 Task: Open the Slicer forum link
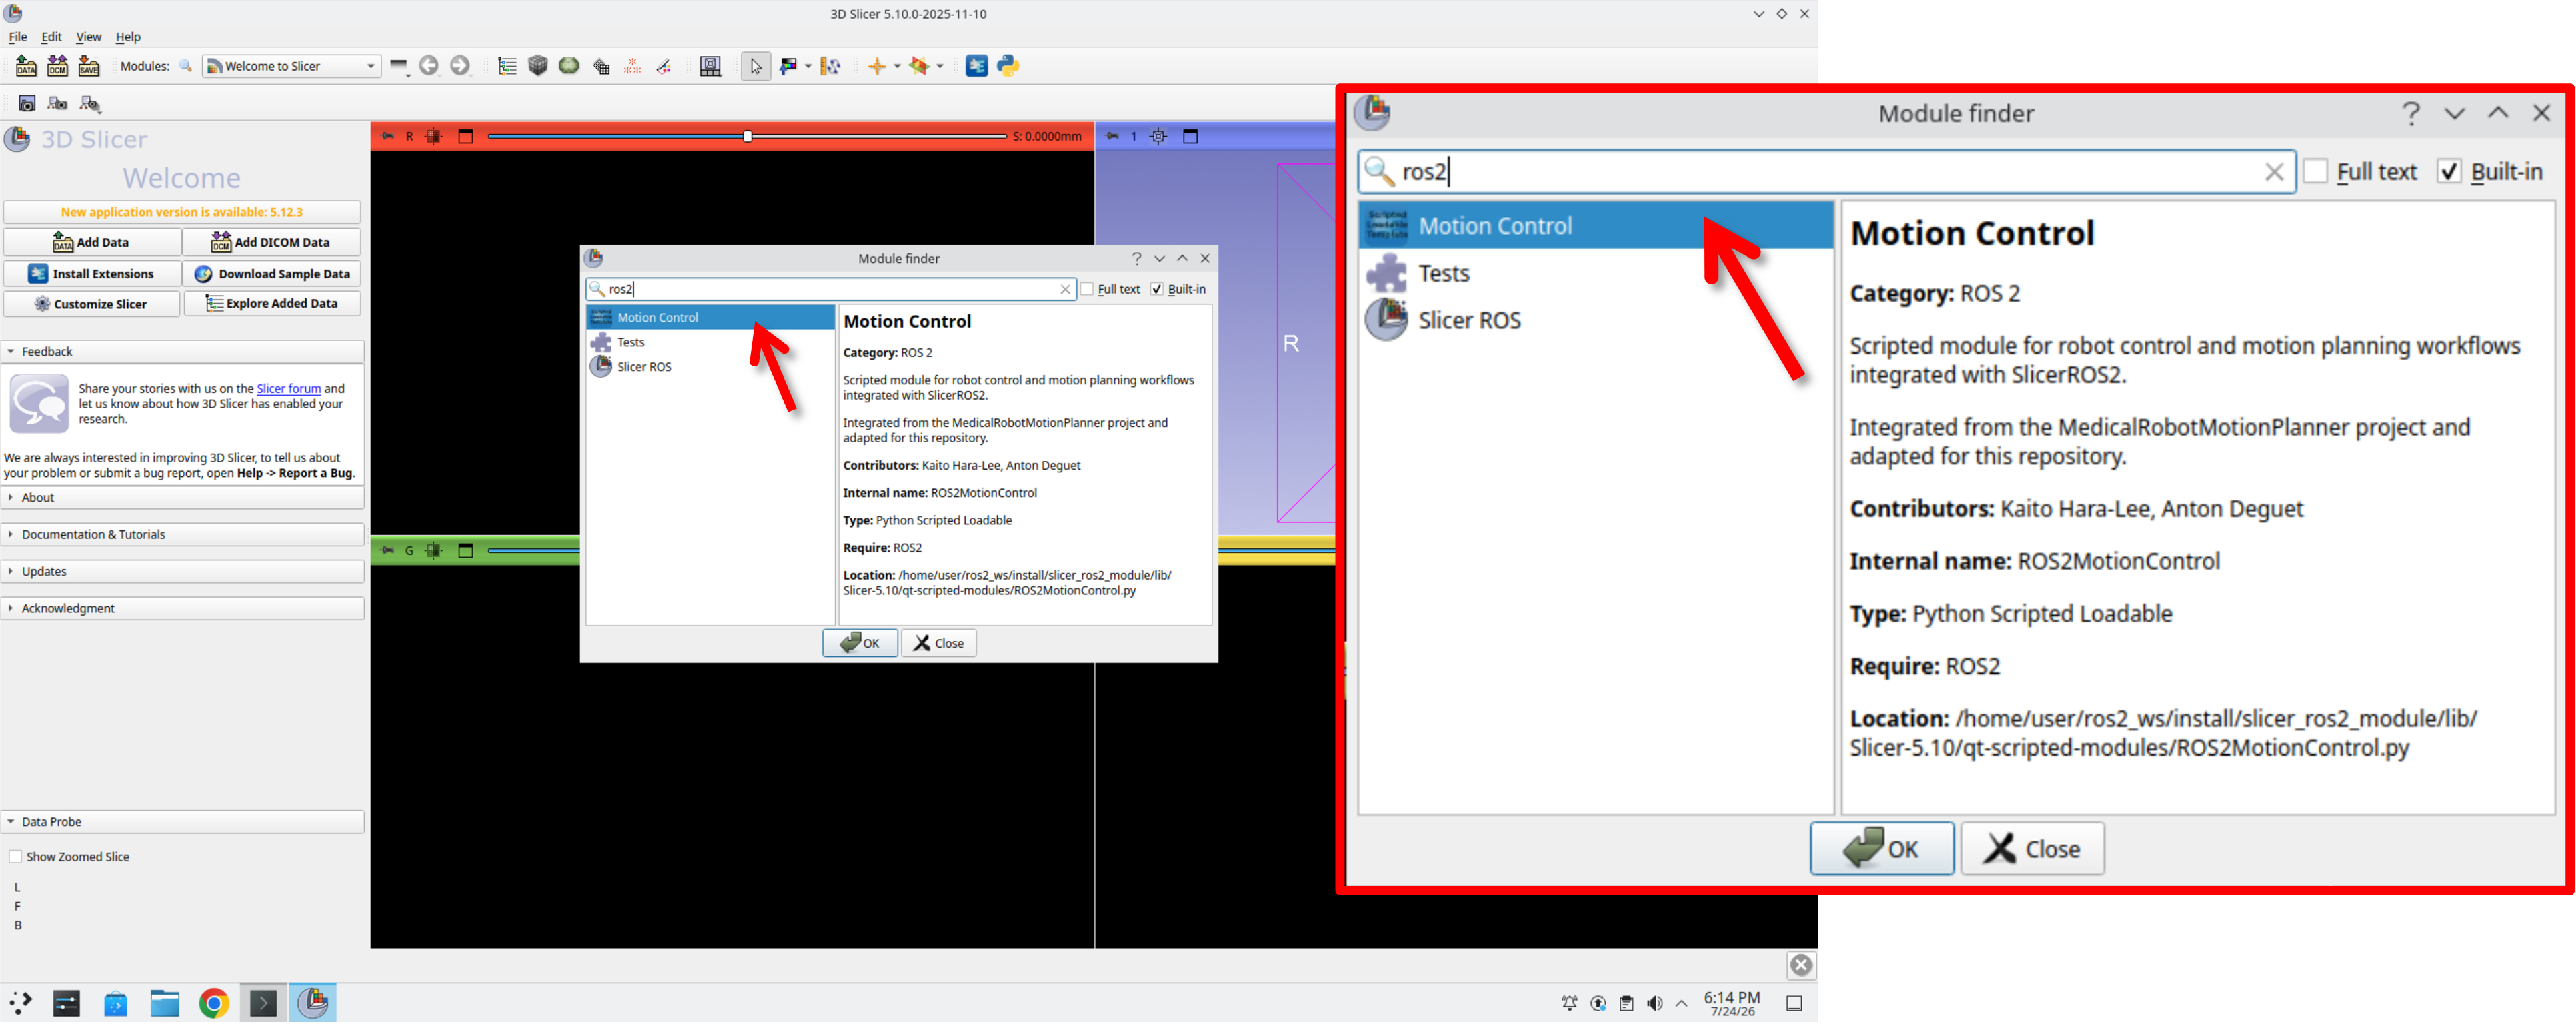(x=289, y=389)
